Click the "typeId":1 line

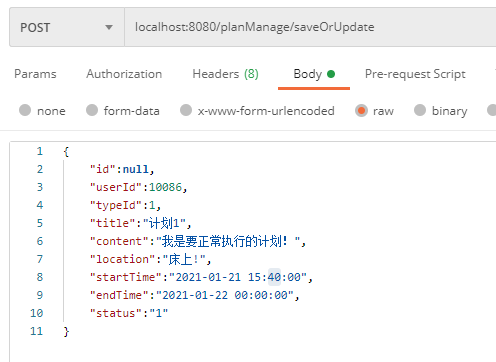[x=125, y=205]
